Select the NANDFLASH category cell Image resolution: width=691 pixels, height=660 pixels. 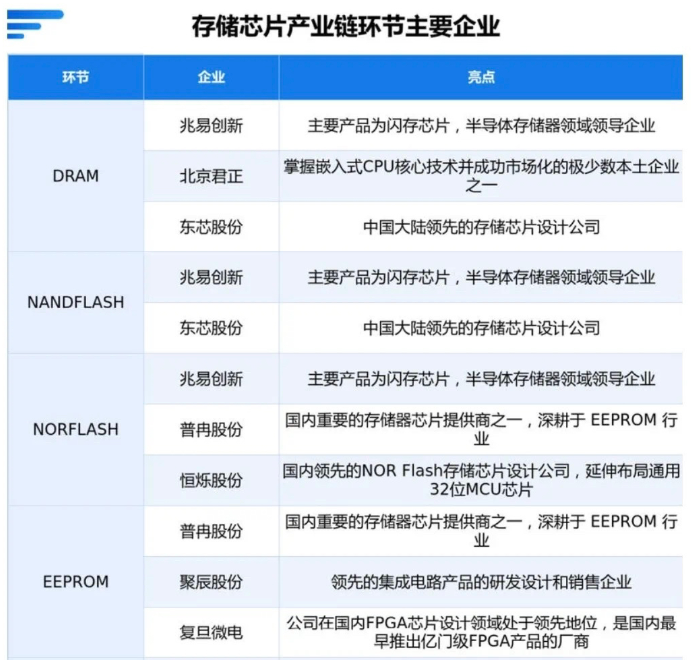point(76,302)
